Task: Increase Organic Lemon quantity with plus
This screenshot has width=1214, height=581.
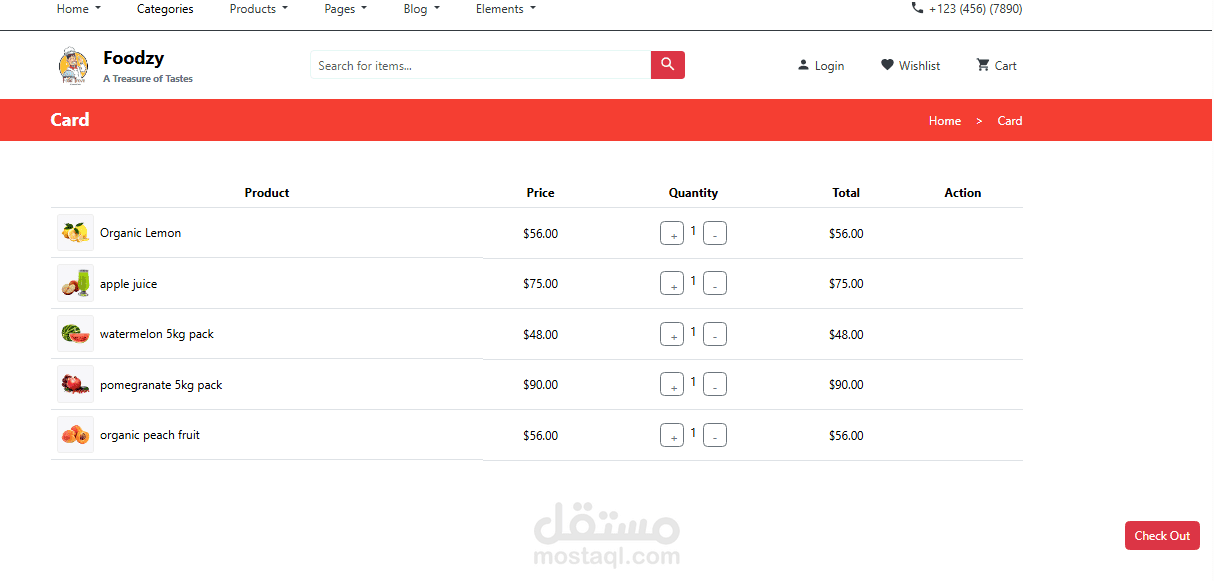Action: [x=672, y=233]
